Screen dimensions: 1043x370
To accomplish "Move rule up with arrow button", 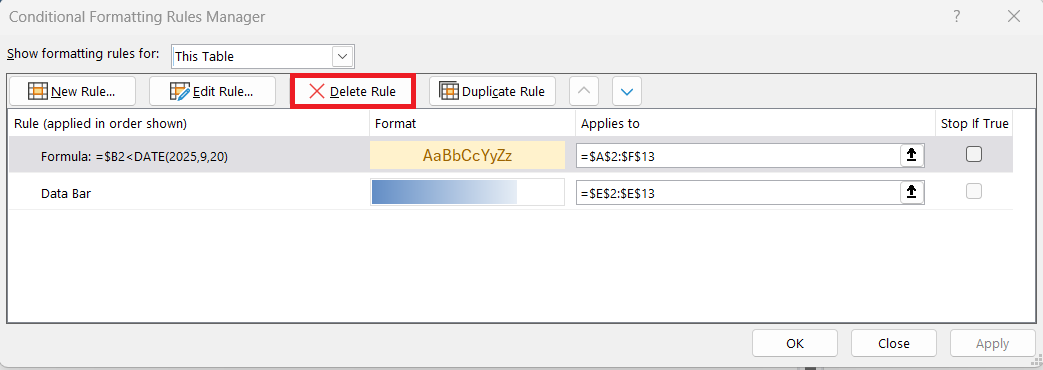I will pyautogui.click(x=584, y=92).
